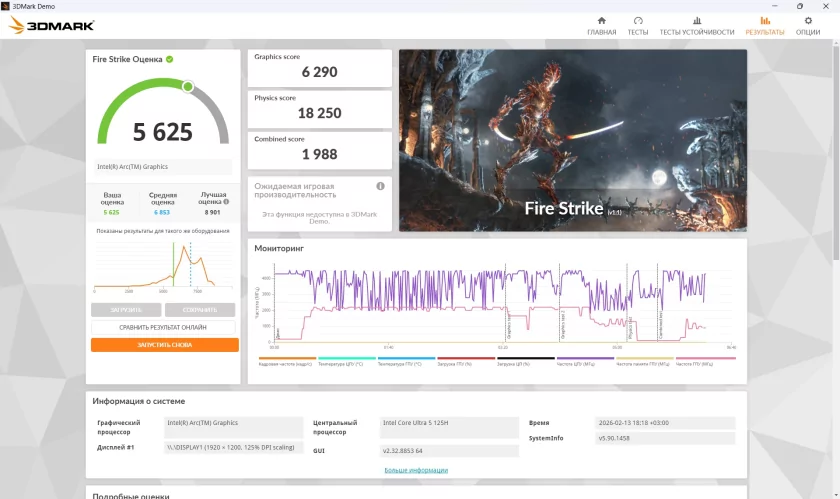Switch to the Результаты tab
This screenshot has width=840, height=499.
pyautogui.click(x=765, y=25)
